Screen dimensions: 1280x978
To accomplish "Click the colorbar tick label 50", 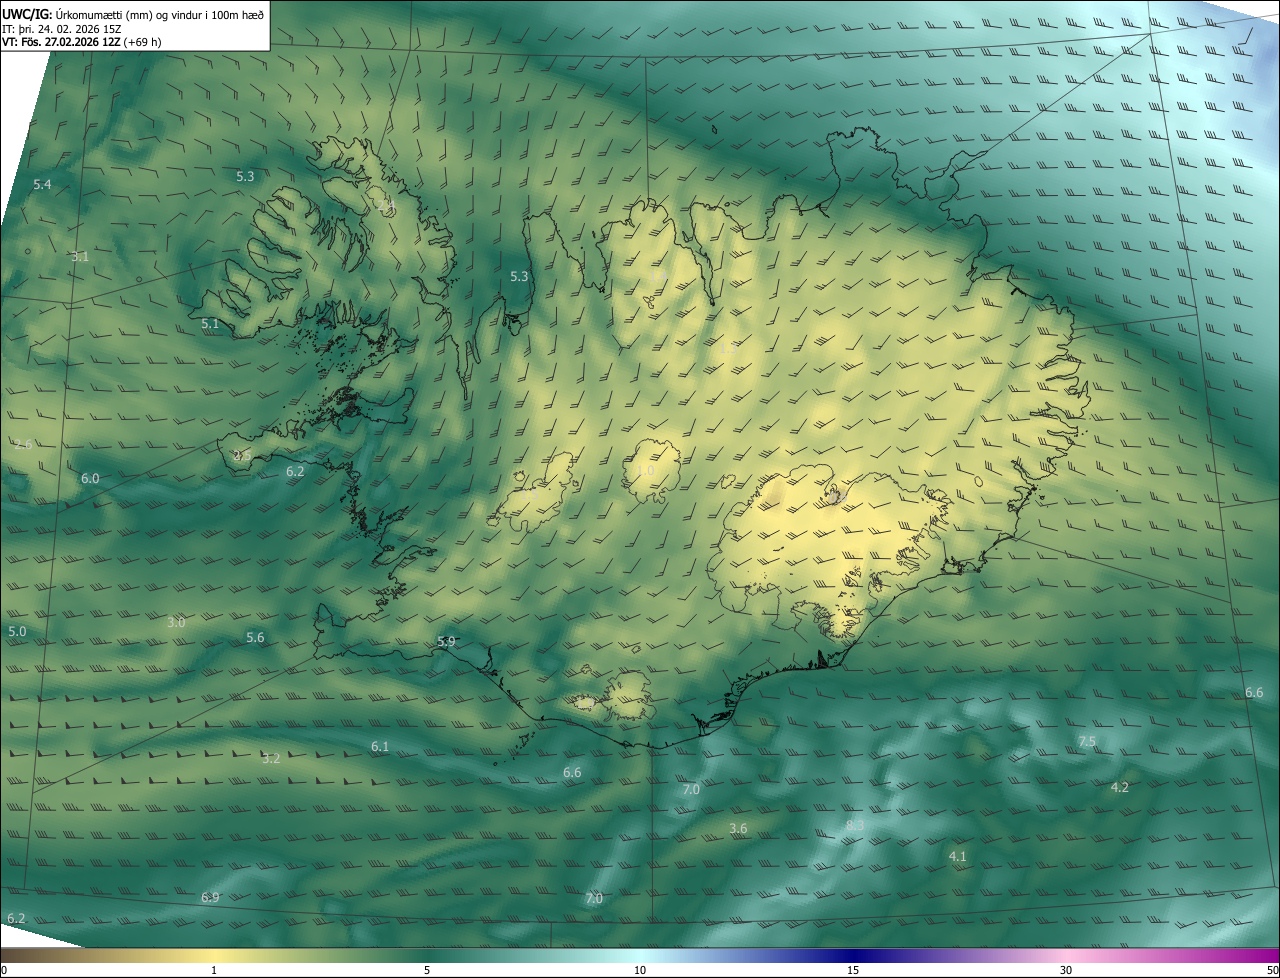I will 1272,971.
